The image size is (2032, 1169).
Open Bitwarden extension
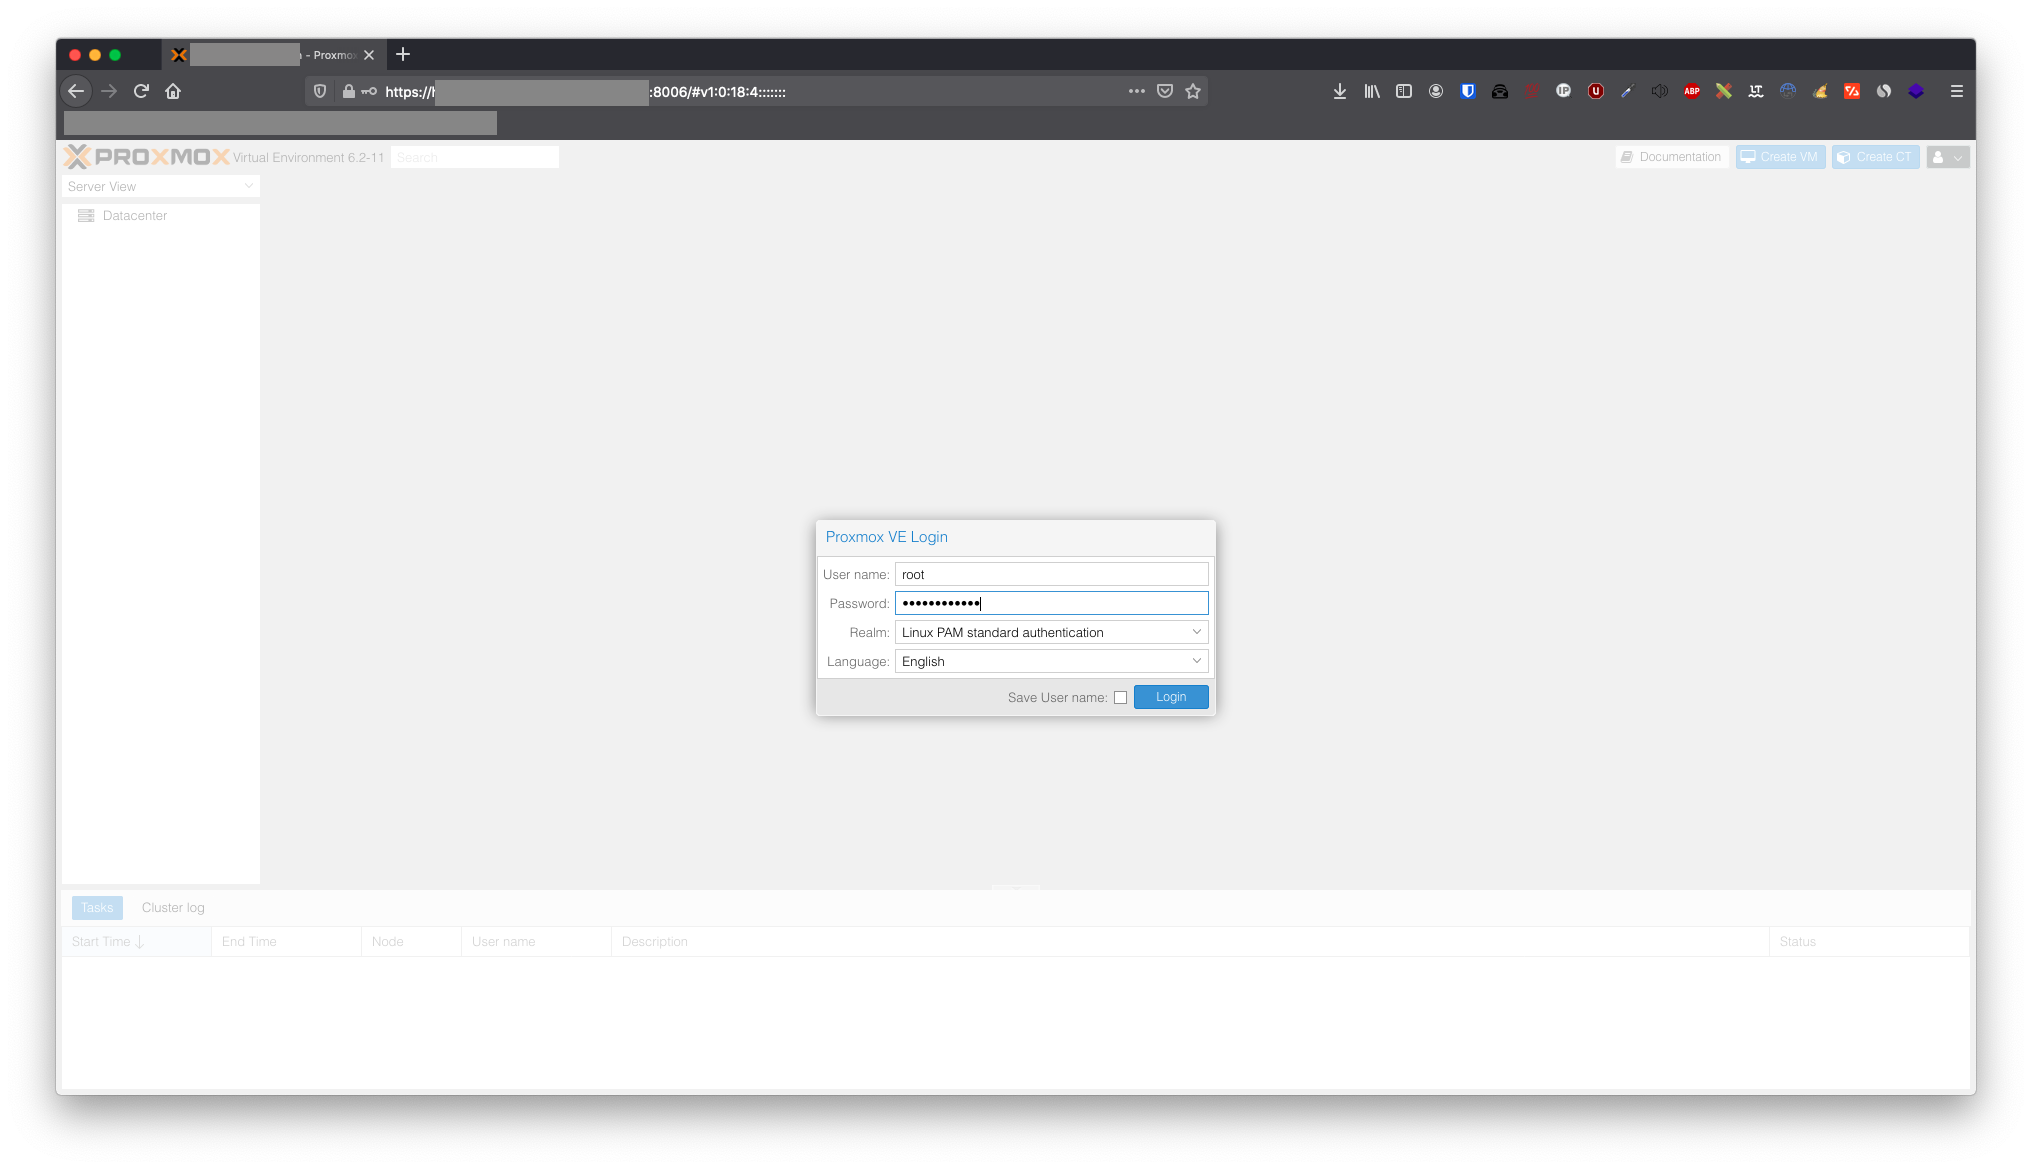point(1468,91)
